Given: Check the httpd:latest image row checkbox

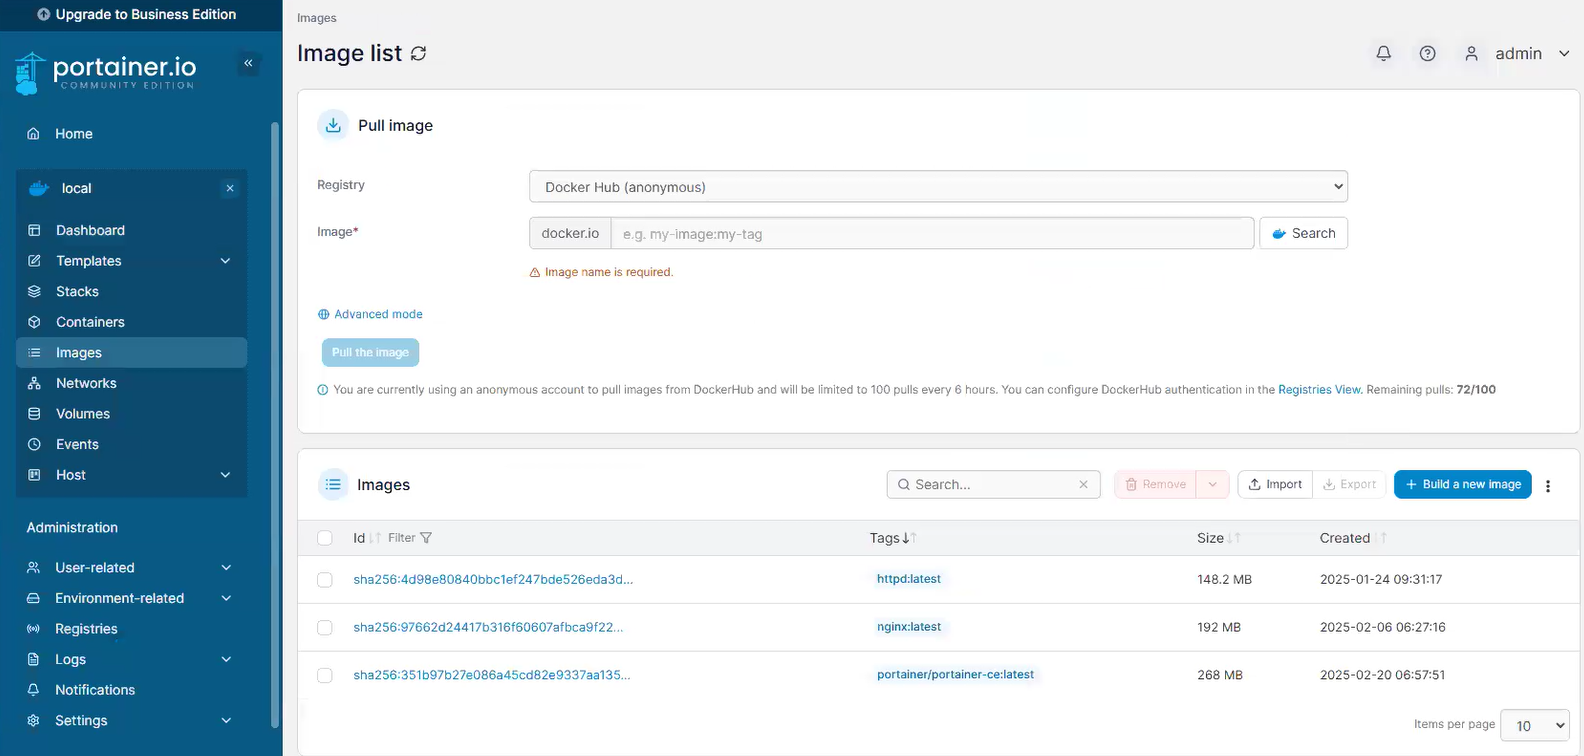Looking at the screenshot, I should click(325, 580).
